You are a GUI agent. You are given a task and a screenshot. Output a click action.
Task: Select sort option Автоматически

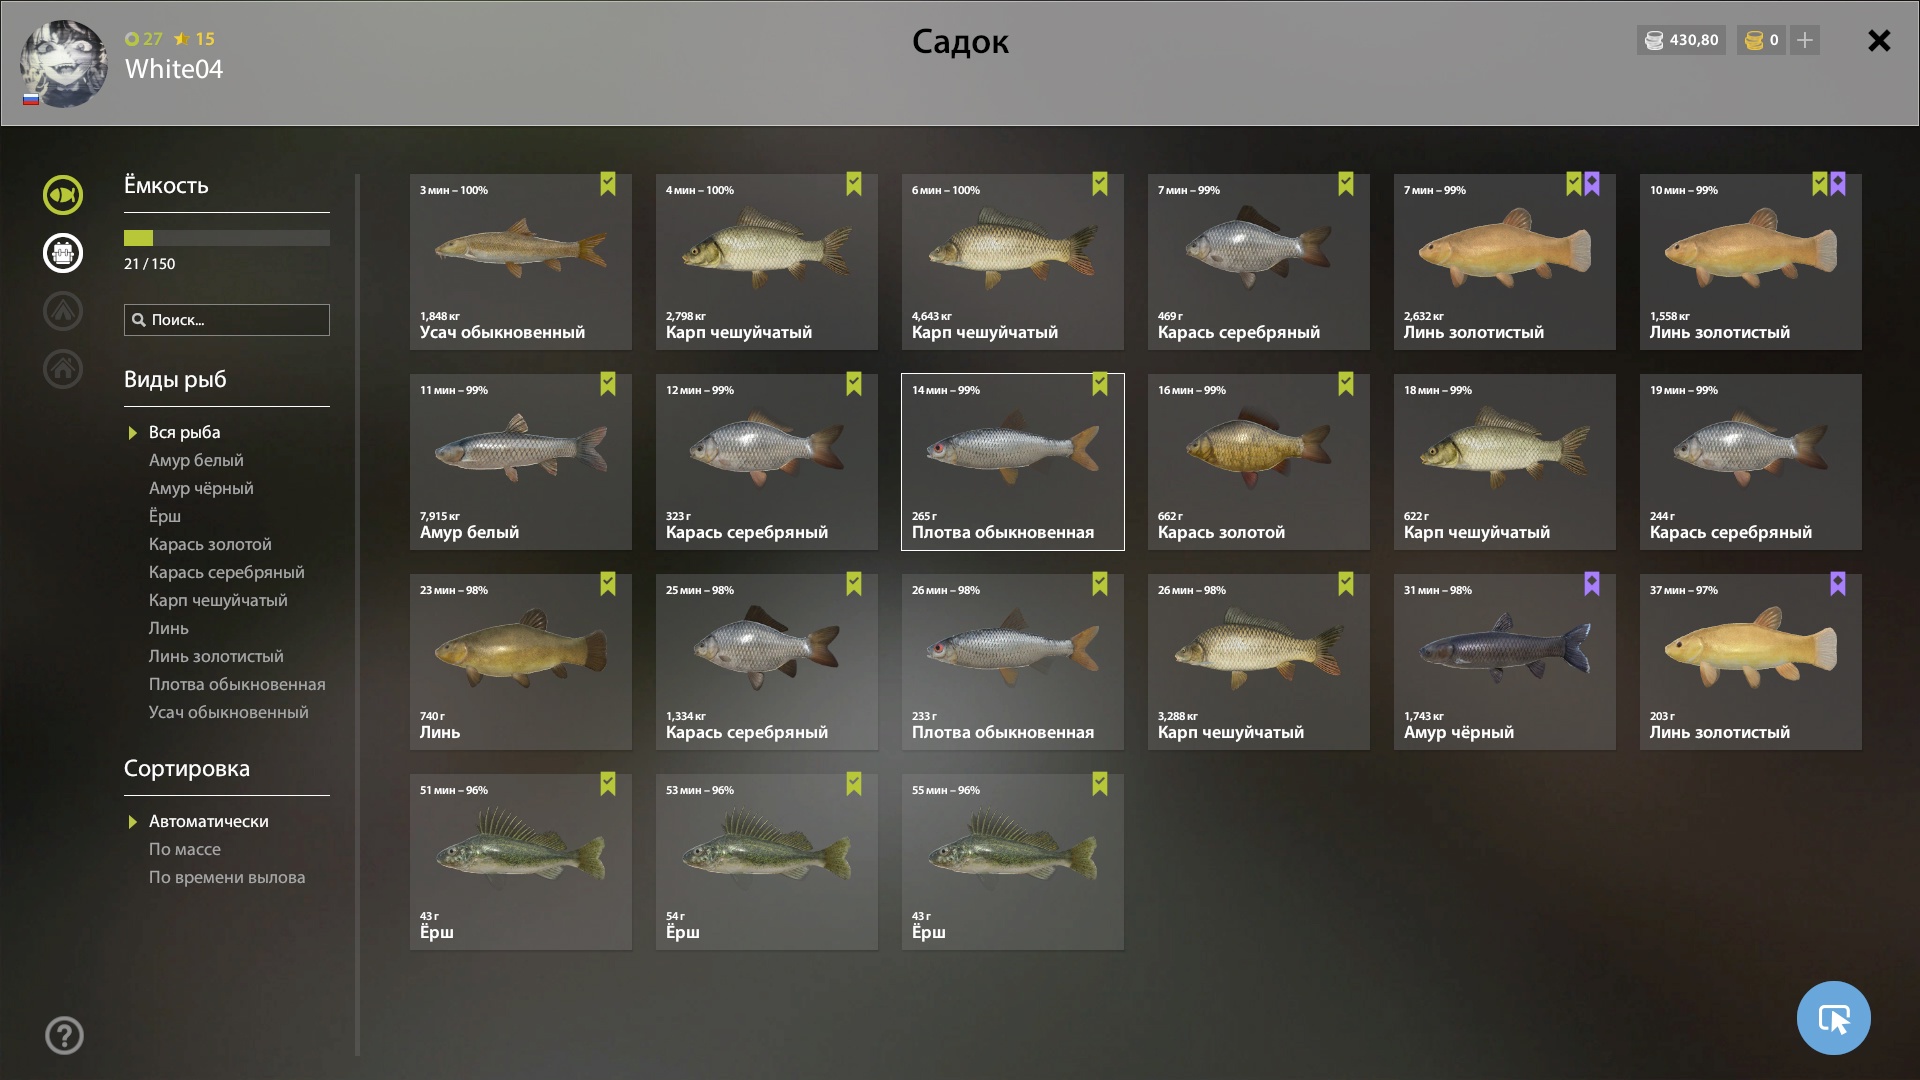click(209, 821)
